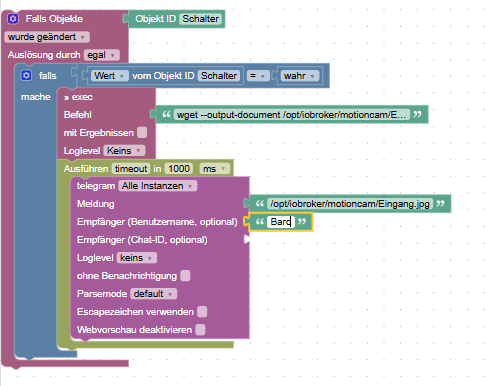Edit the 1000 delay value

179,169
